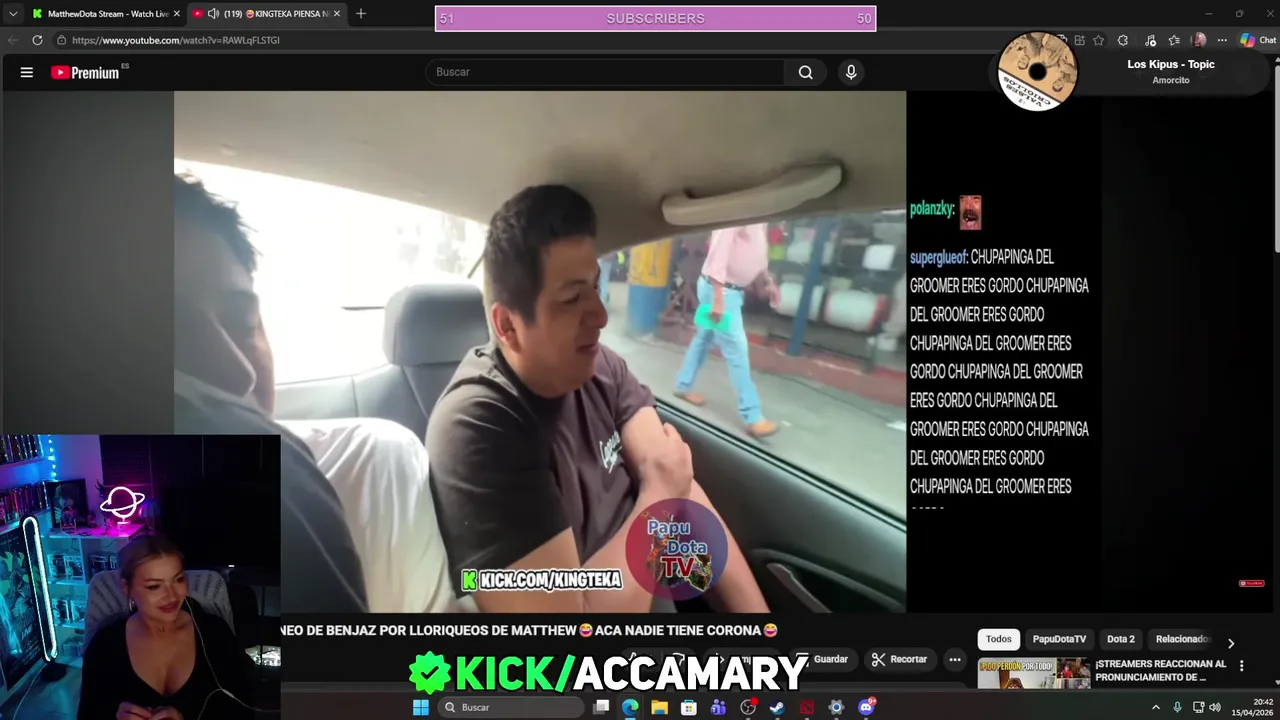The width and height of the screenshot is (1280, 720).
Task: Select the PapuDotaTV filter chip
Action: 1059,639
